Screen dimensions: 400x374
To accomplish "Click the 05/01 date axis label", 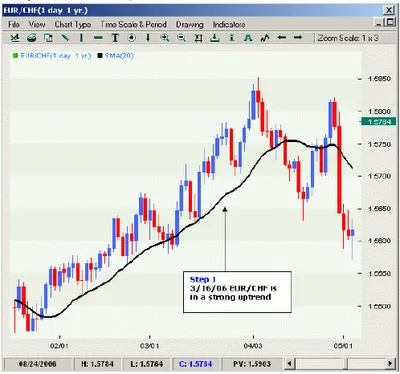I will 343,346.
